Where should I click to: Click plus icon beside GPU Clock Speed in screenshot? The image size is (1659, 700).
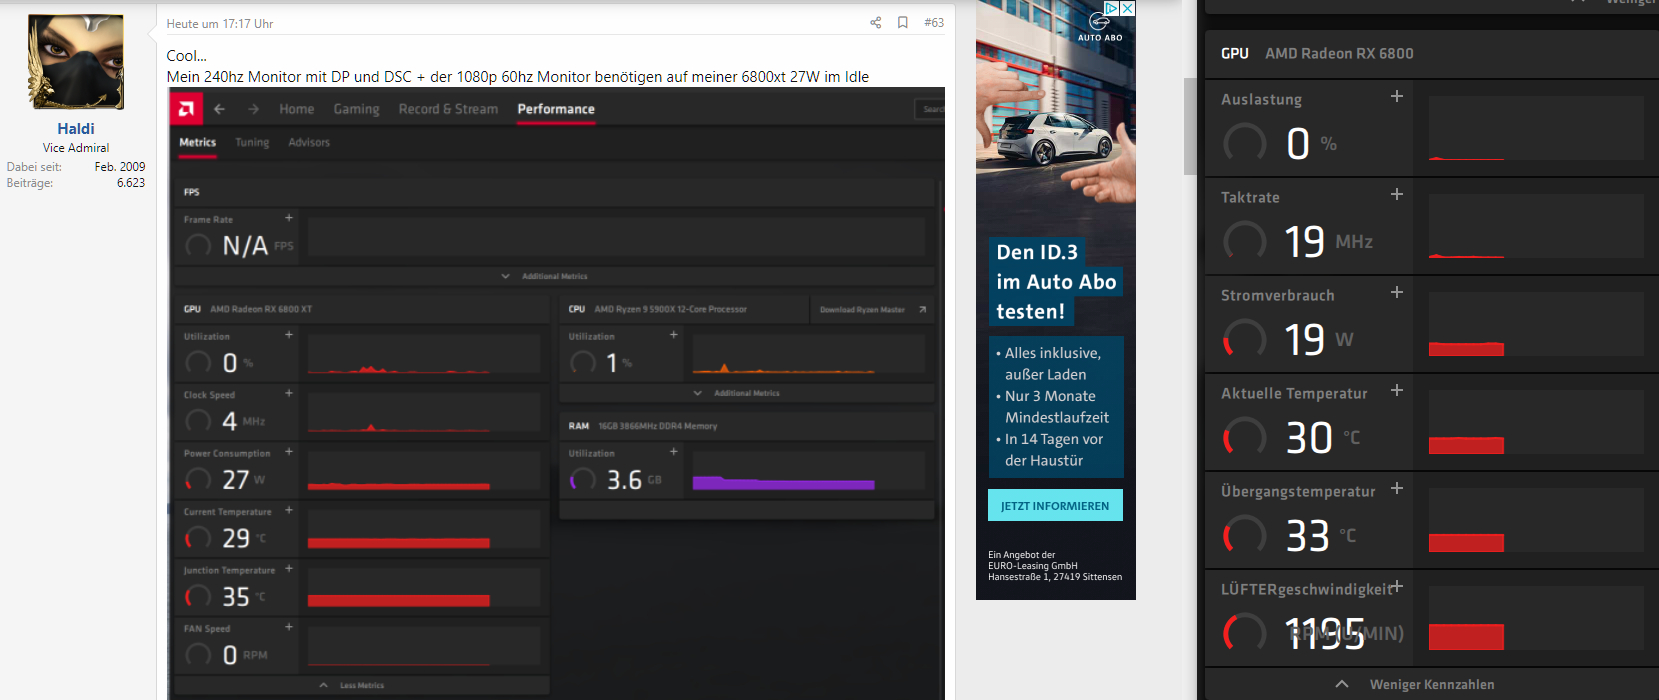point(289,393)
